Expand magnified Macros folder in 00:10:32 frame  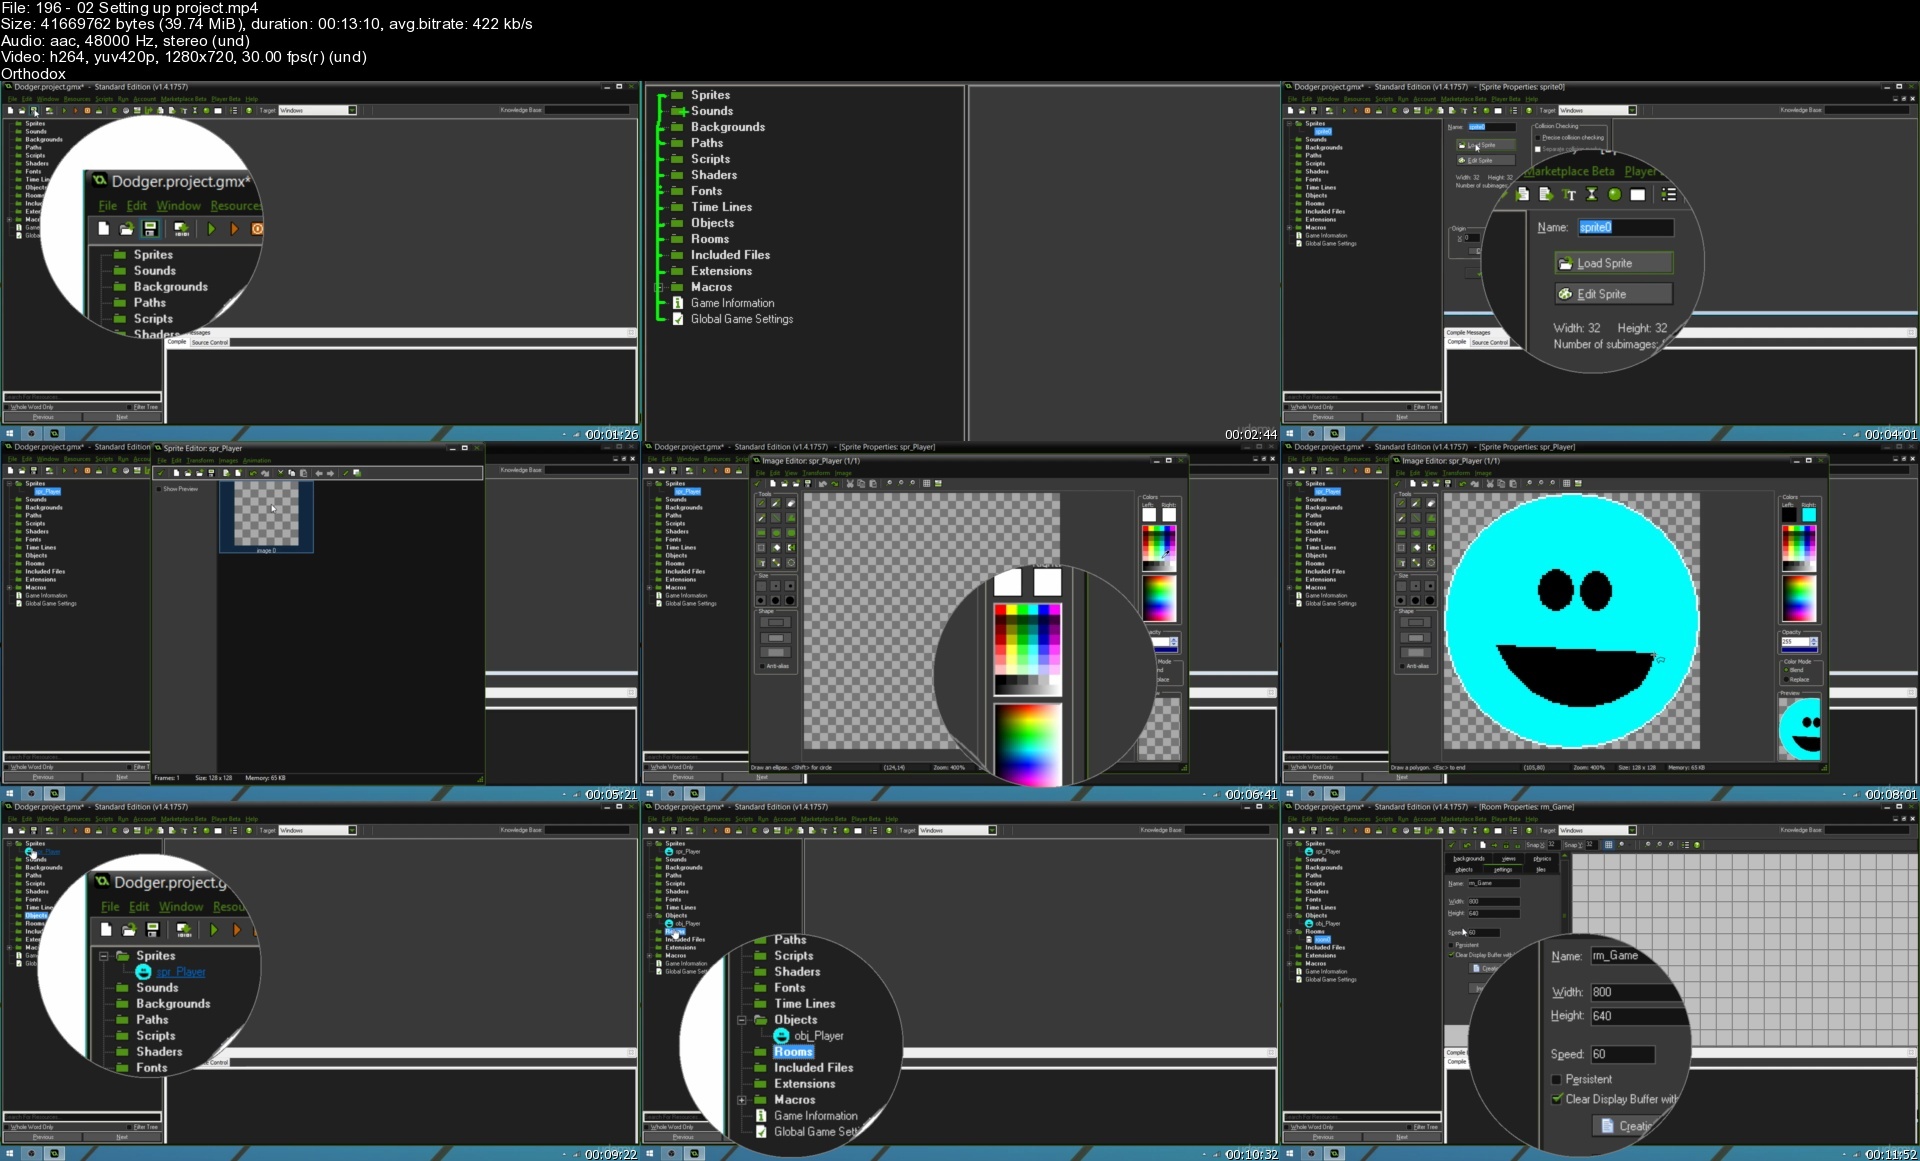741,1100
